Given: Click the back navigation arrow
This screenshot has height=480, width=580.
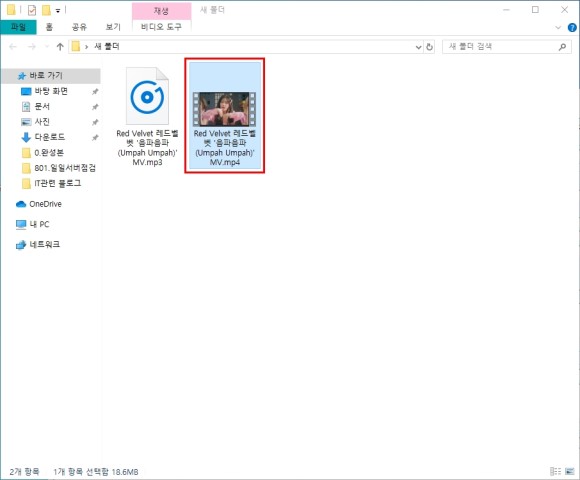Looking at the screenshot, I should coord(13,47).
